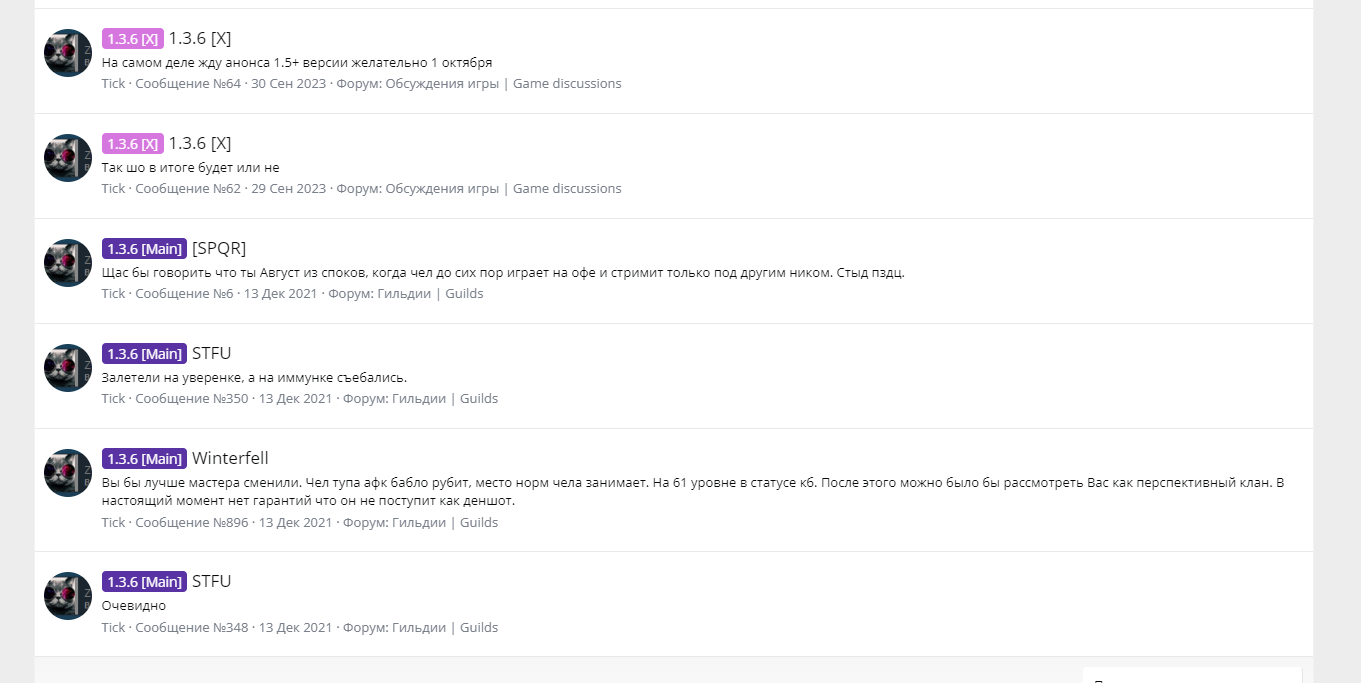This screenshot has width=1361, height=683.
Task: Click the avatar beside message №348
Action: [68, 596]
